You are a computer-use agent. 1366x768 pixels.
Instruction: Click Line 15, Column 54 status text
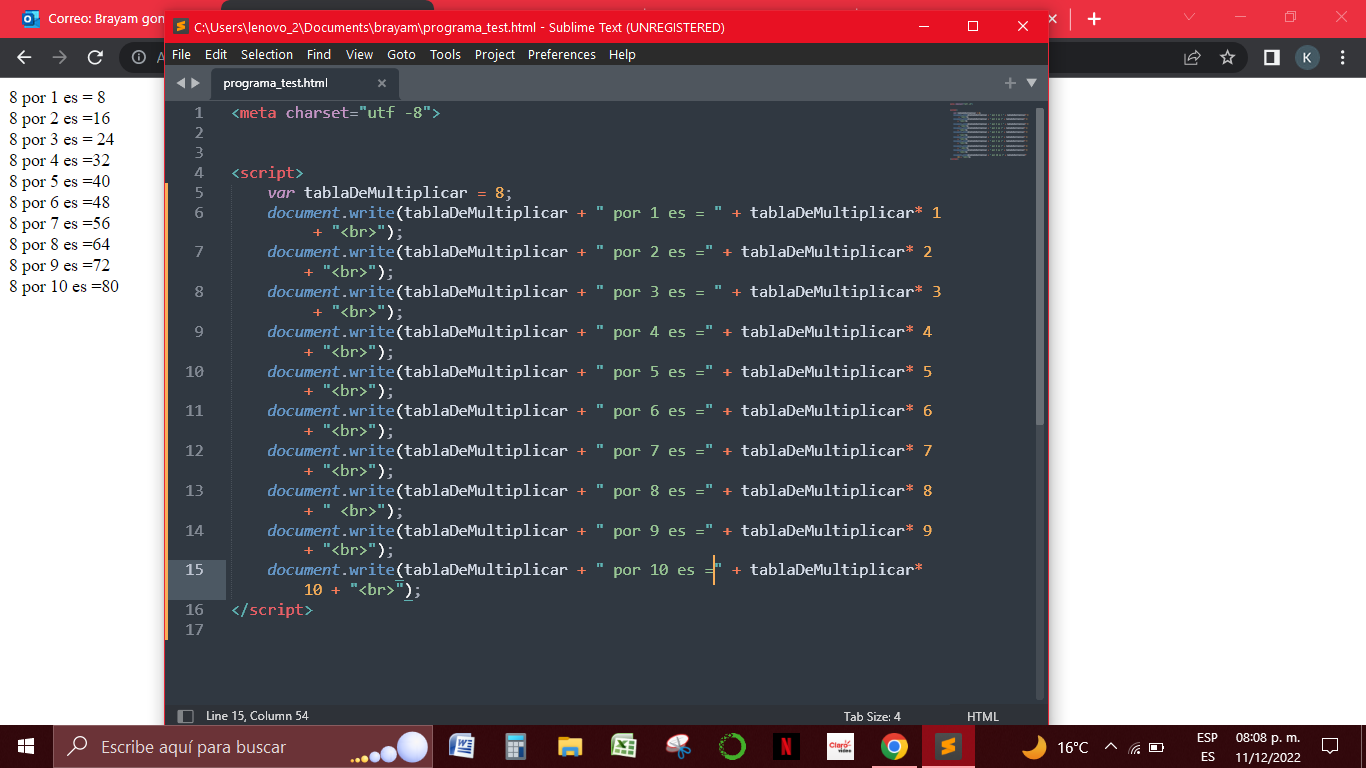[x=257, y=716]
